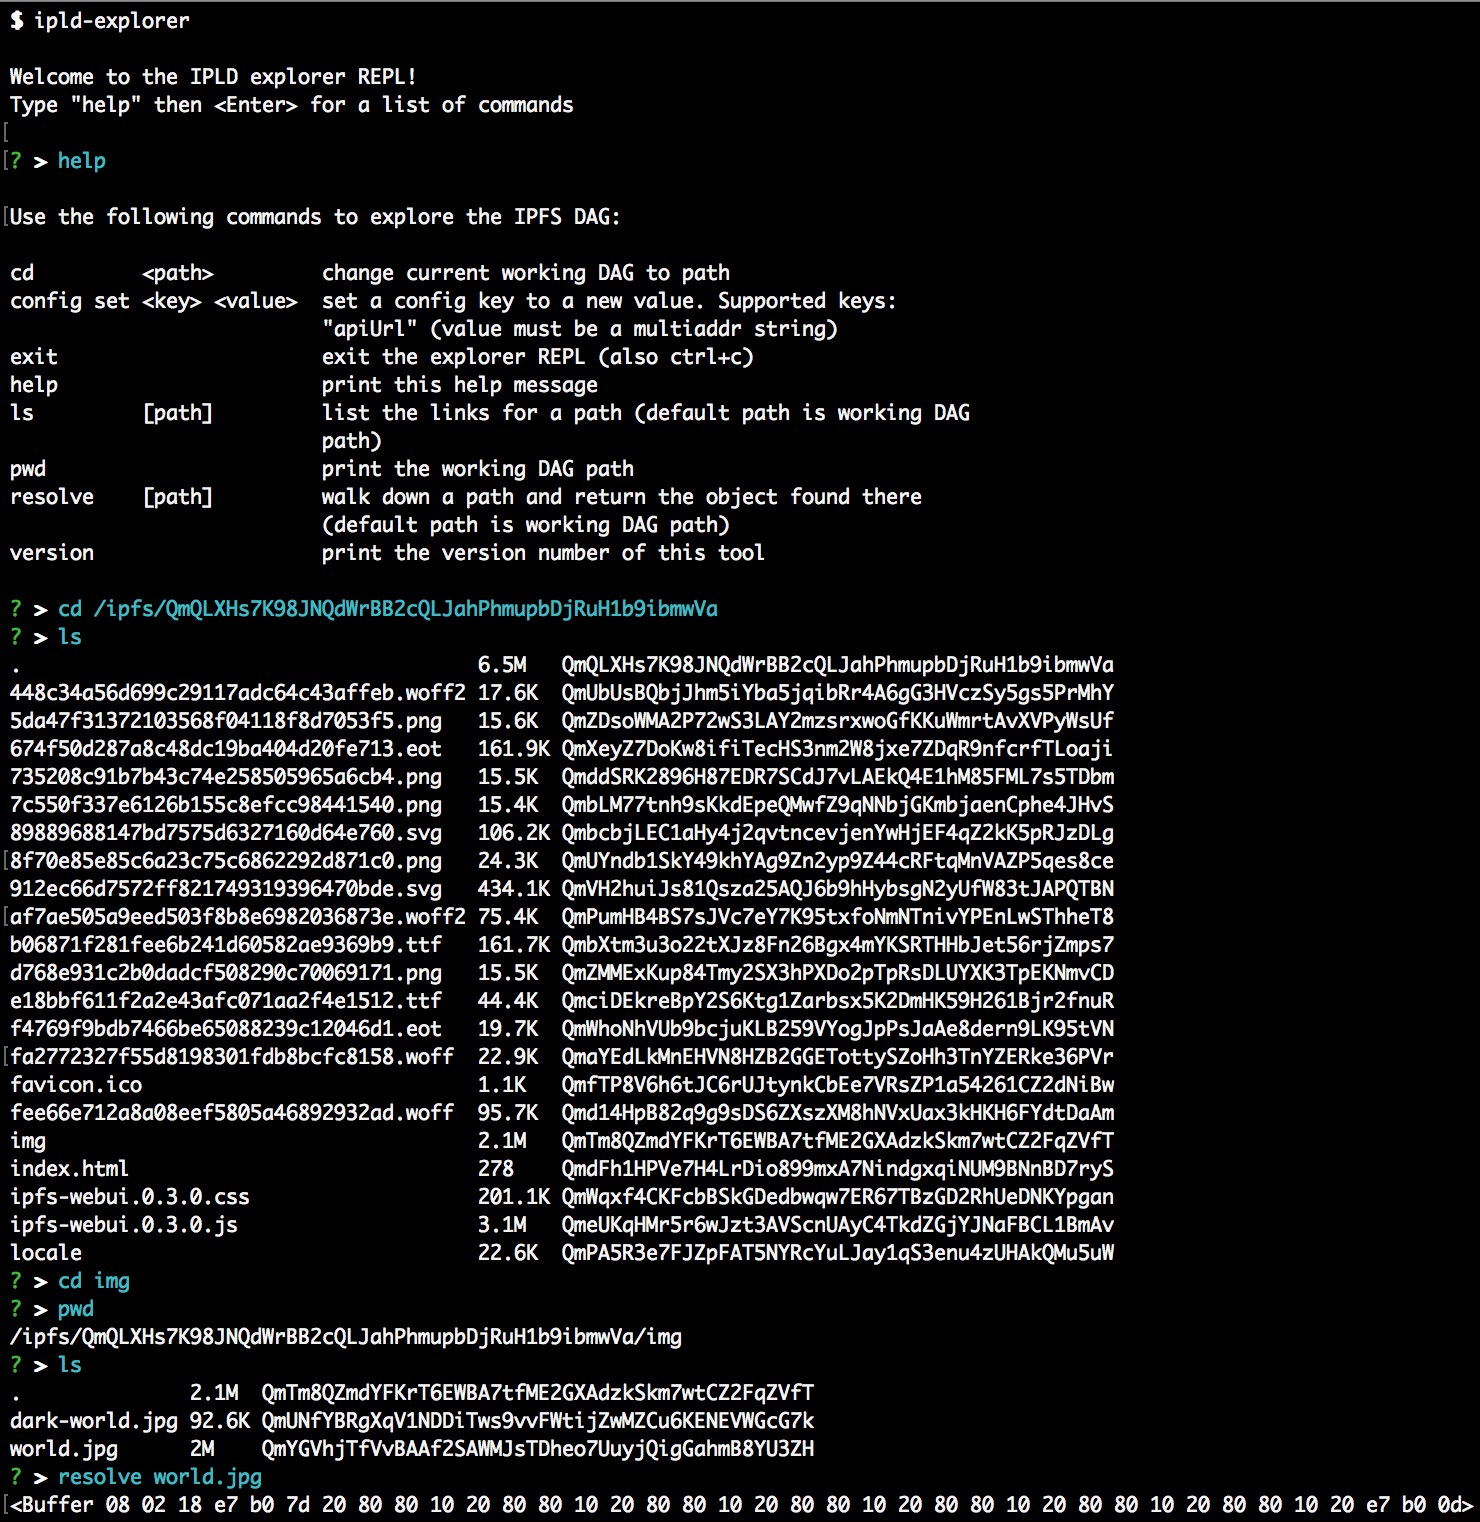The width and height of the screenshot is (1480, 1522).
Task: Click the 448c34a56d699c29117adc64c43affeb.woff2 file name
Action: [238, 693]
